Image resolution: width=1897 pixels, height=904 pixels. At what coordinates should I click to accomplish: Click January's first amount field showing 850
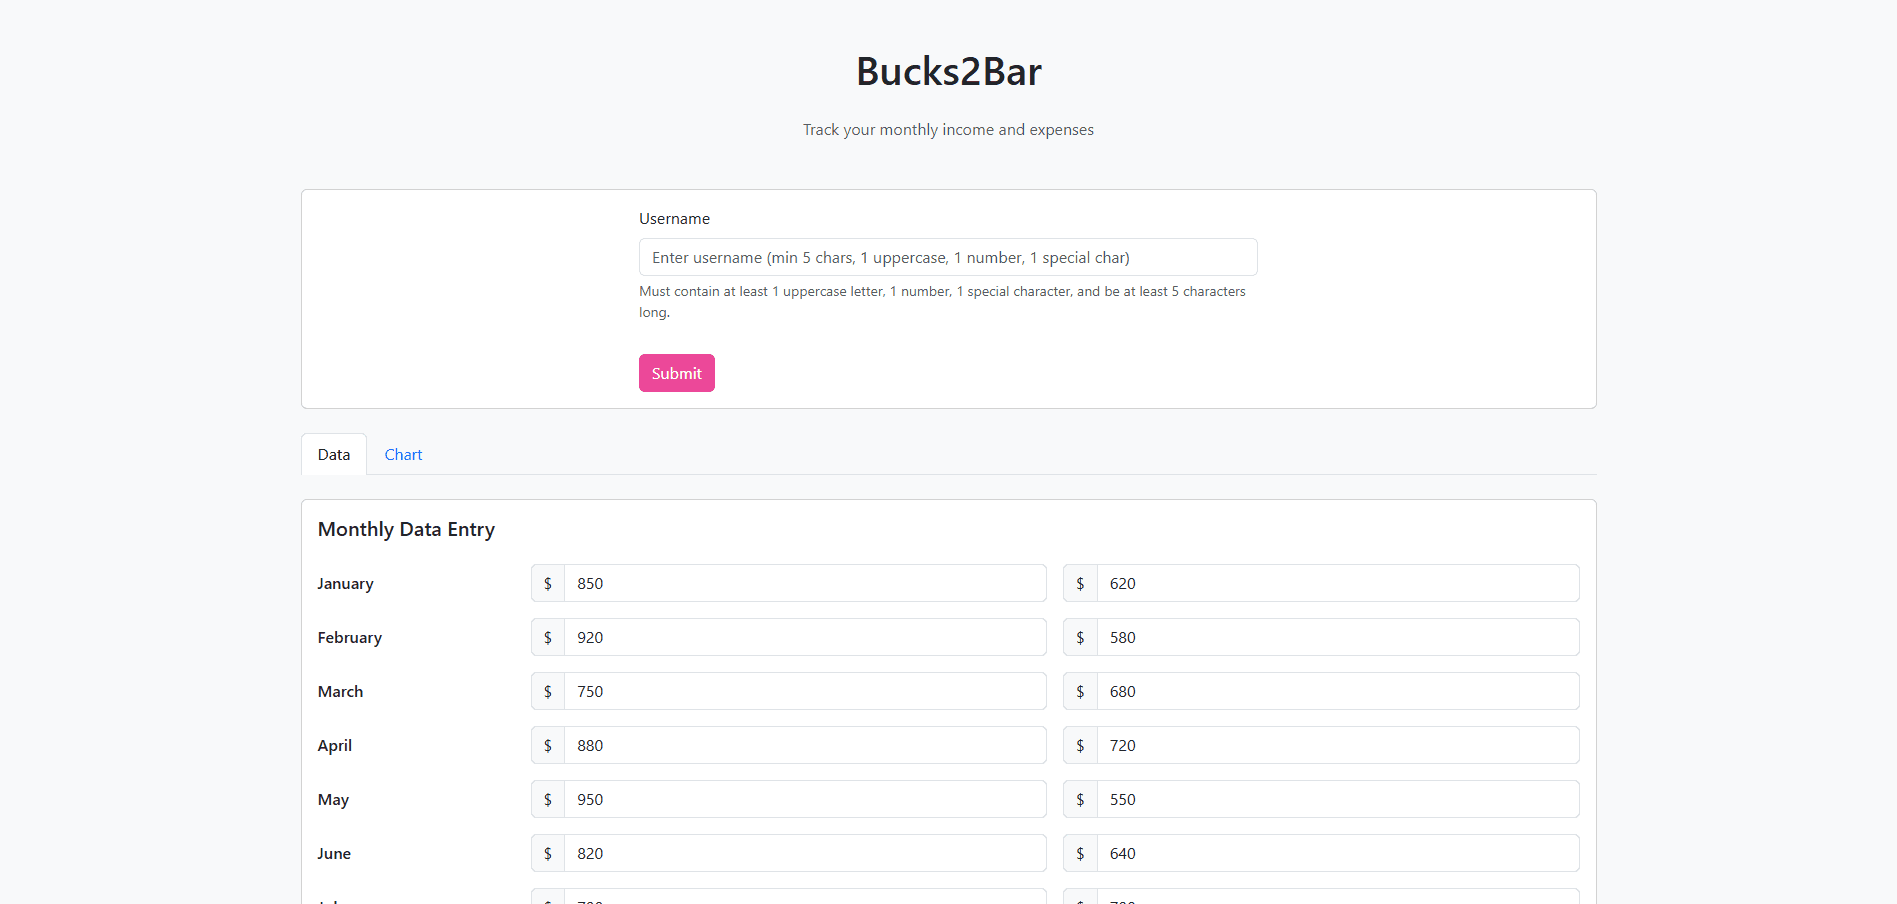(x=804, y=583)
